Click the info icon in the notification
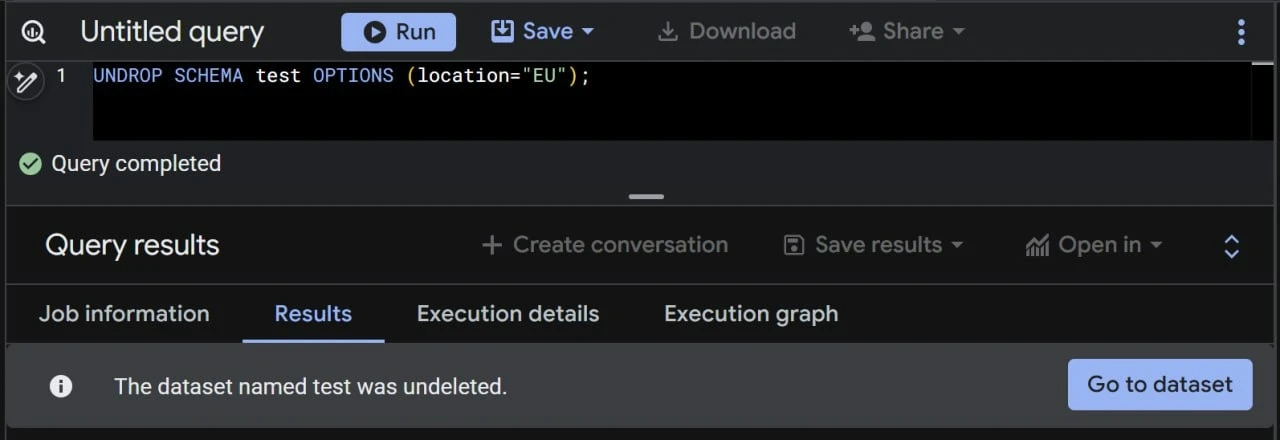 click(61, 386)
